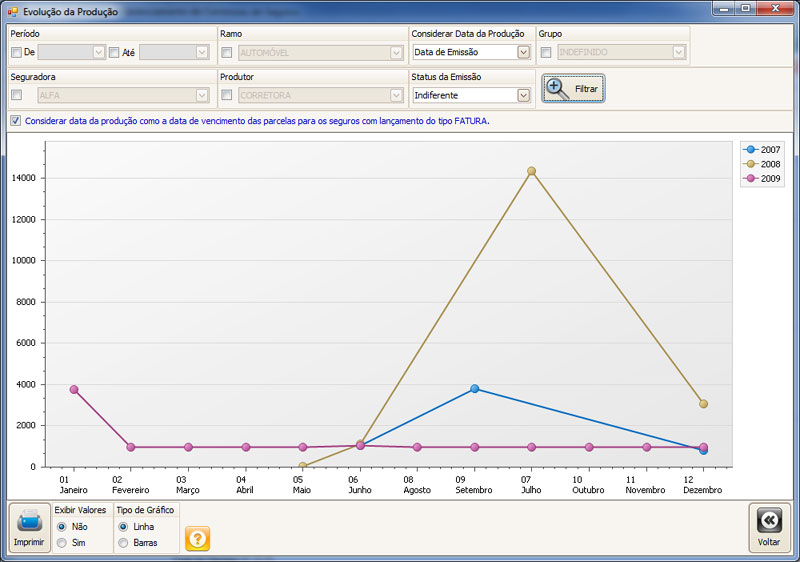Click the Voltar back button
The image size is (800, 562).
[768, 528]
